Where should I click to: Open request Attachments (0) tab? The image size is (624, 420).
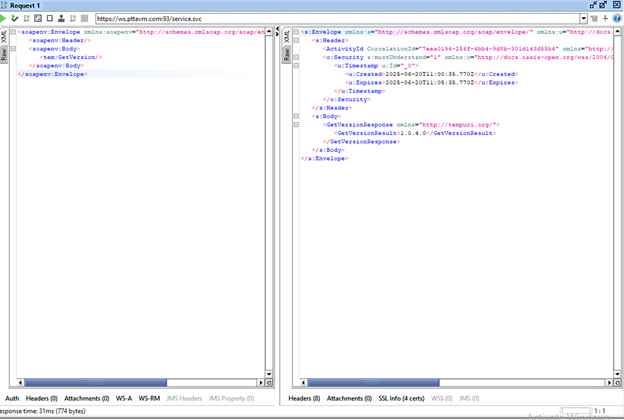pos(87,398)
